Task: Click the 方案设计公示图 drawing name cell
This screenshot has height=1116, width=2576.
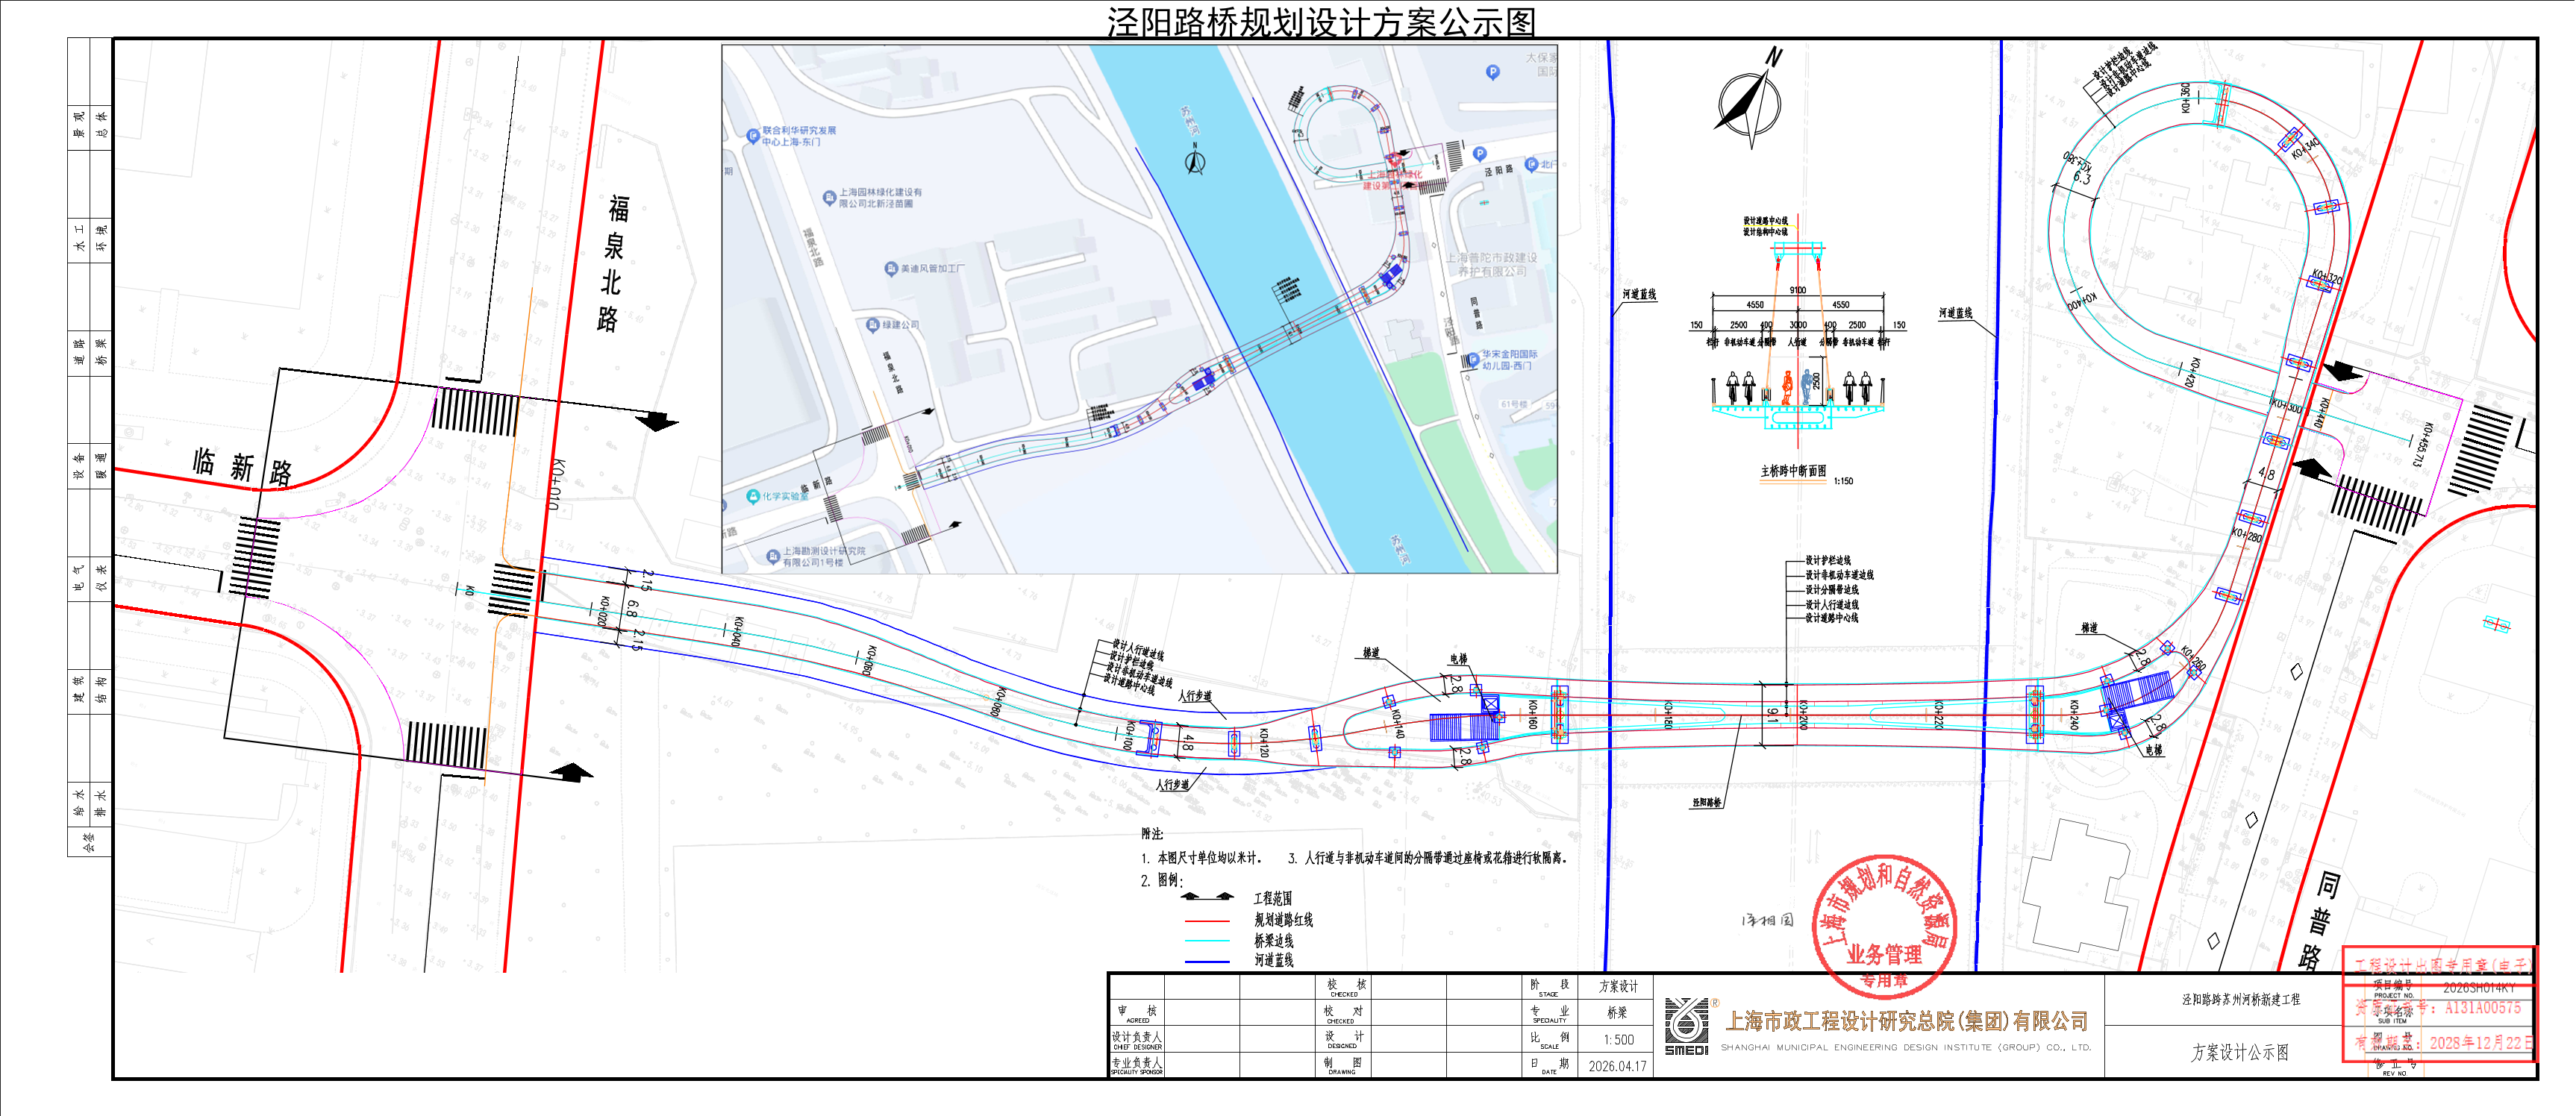Action: (x=2239, y=1052)
